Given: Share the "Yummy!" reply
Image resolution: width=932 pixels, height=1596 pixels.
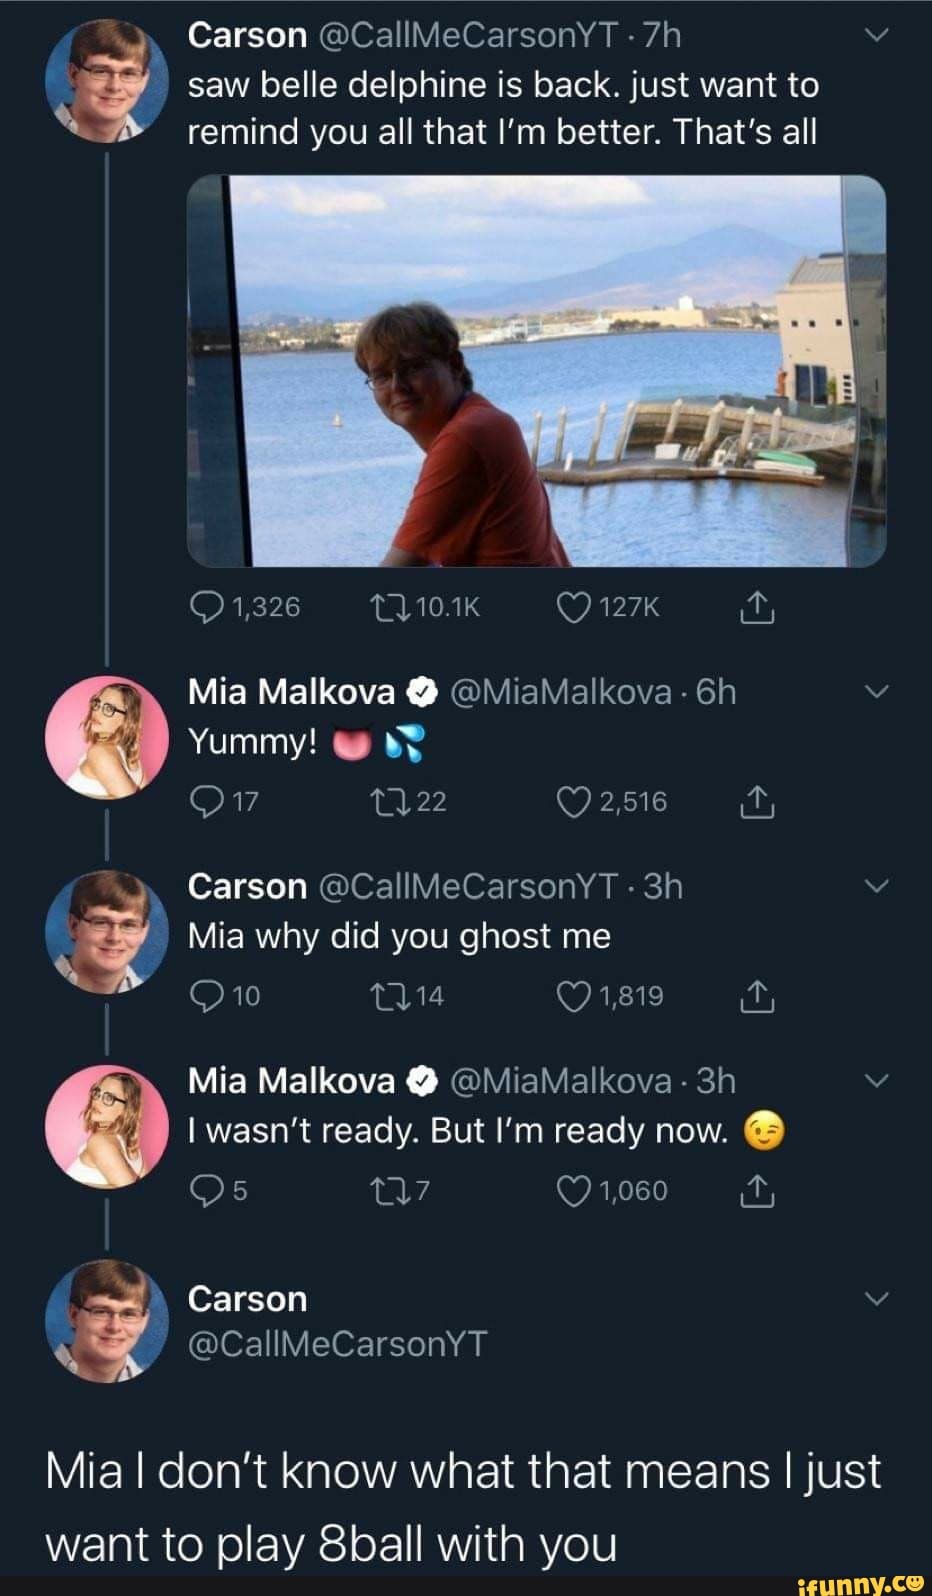Looking at the screenshot, I should click(757, 802).
